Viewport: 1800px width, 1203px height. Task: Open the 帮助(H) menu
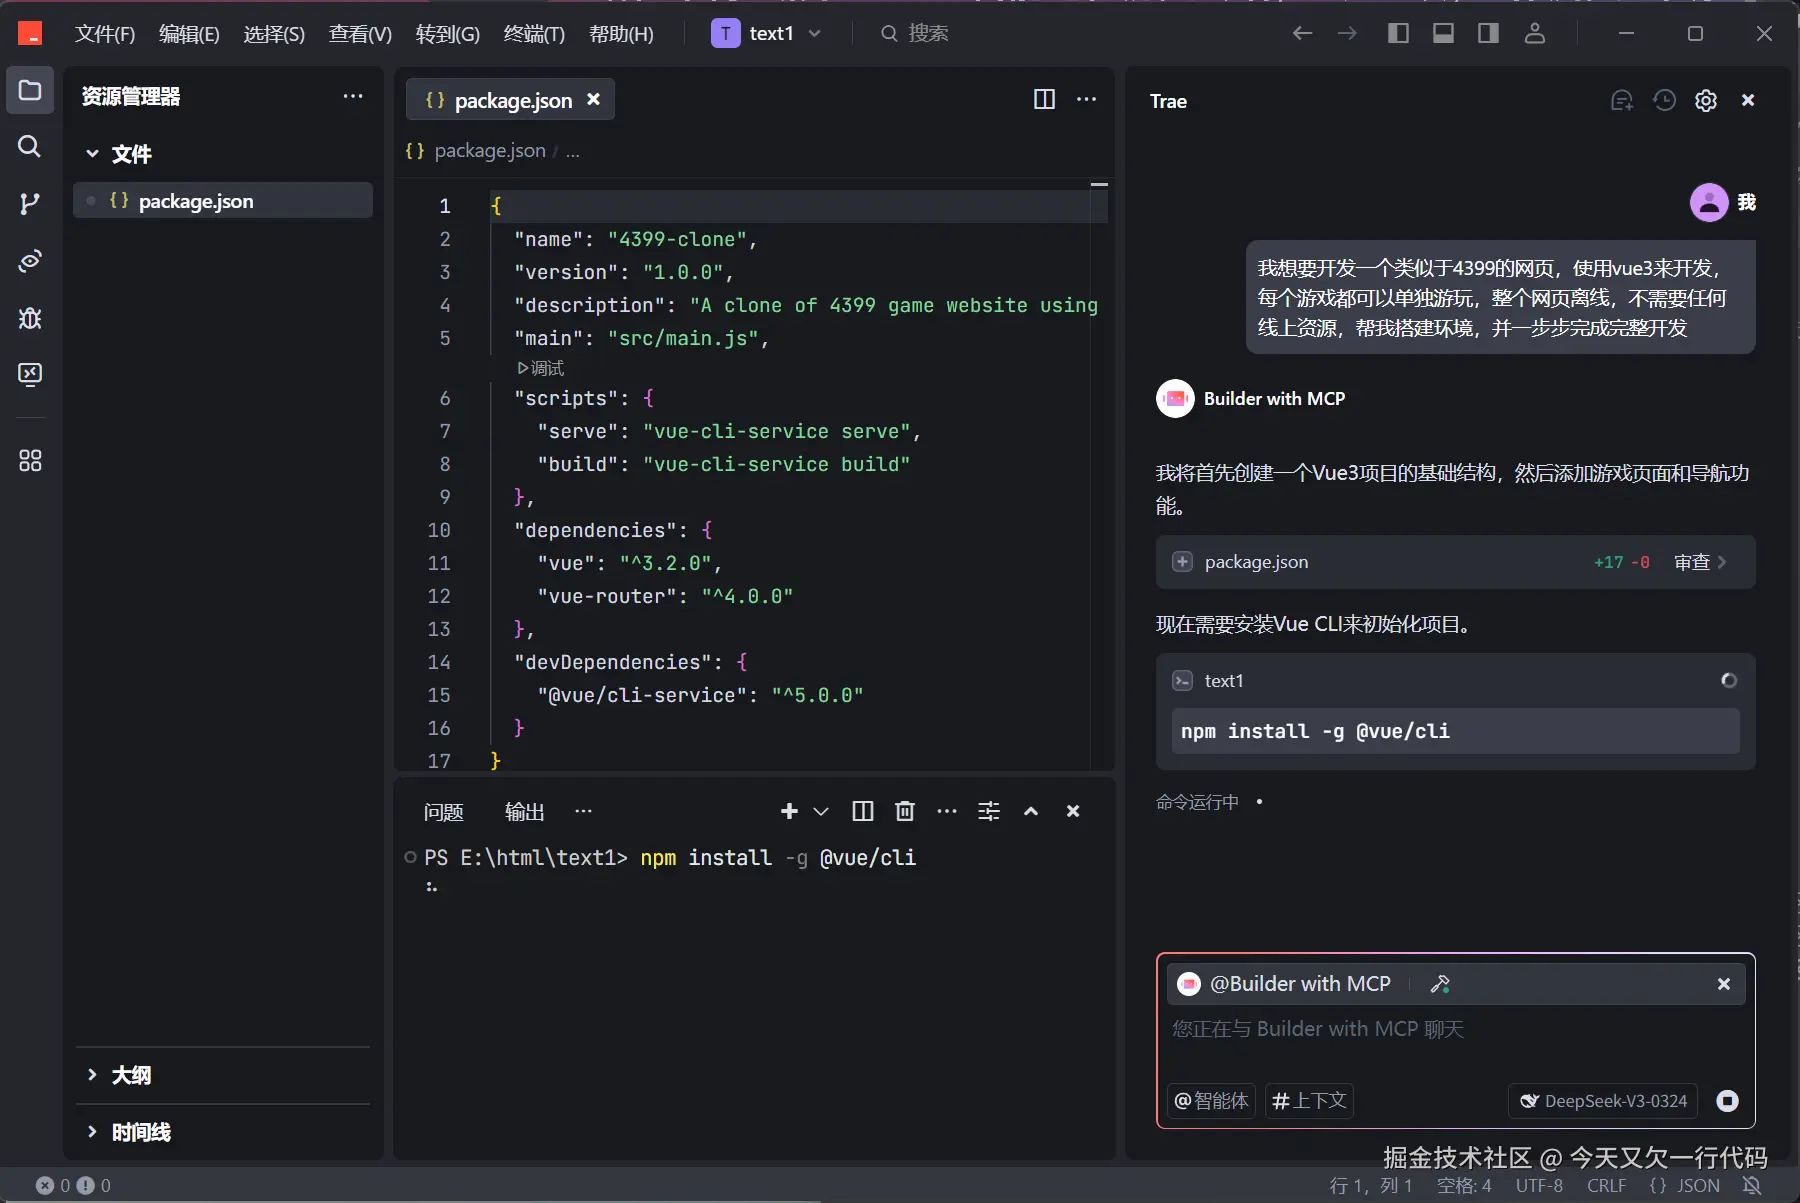[x=621, y=34]
